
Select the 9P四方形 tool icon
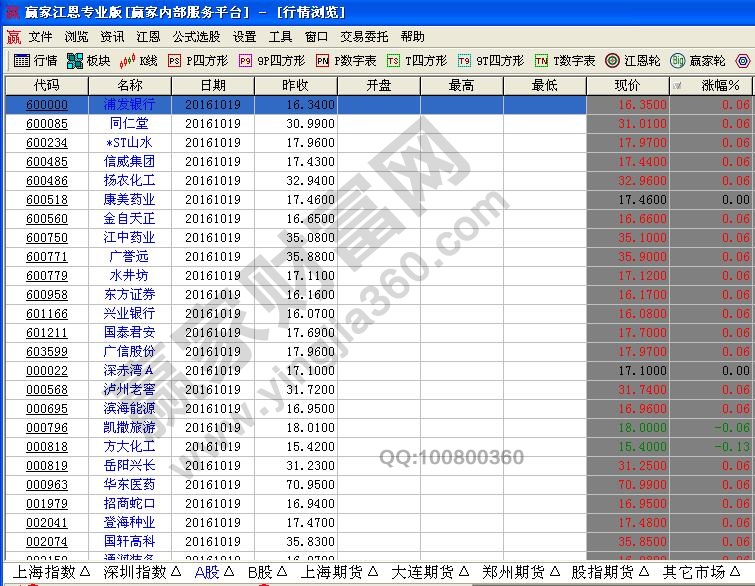tap(245, 61)
